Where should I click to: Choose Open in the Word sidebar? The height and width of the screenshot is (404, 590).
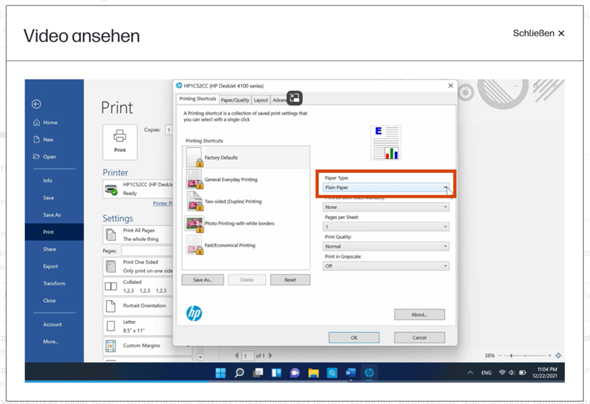coord(44,156)
